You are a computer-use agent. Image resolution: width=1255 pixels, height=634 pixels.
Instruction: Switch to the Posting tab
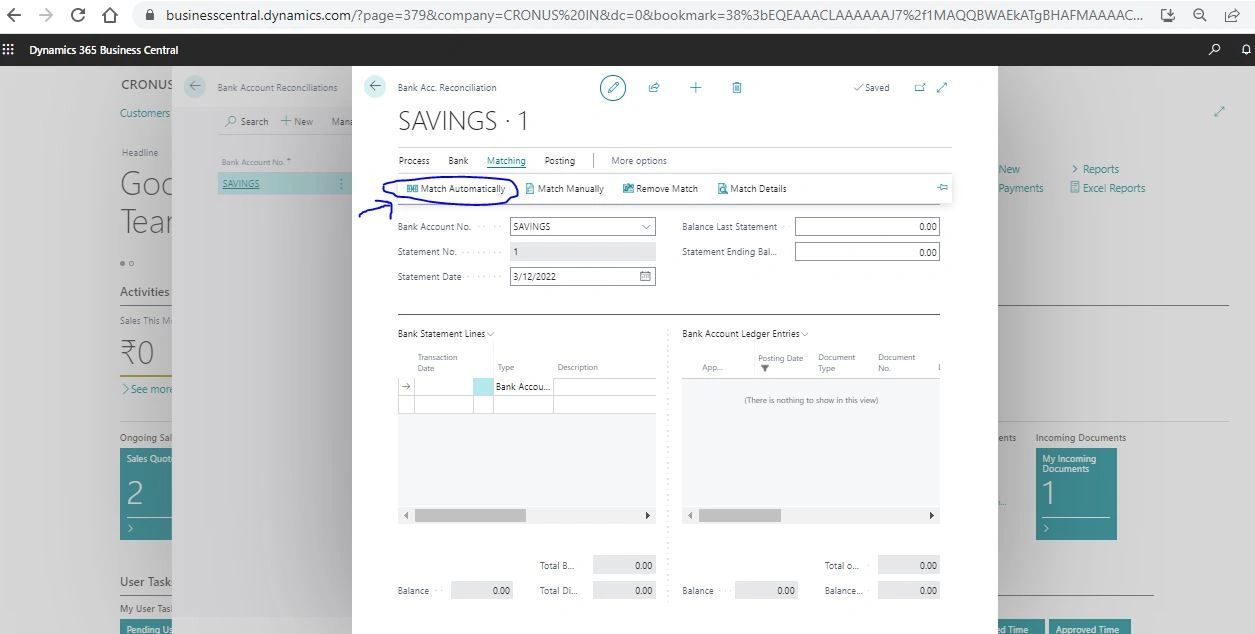(559, 160)
